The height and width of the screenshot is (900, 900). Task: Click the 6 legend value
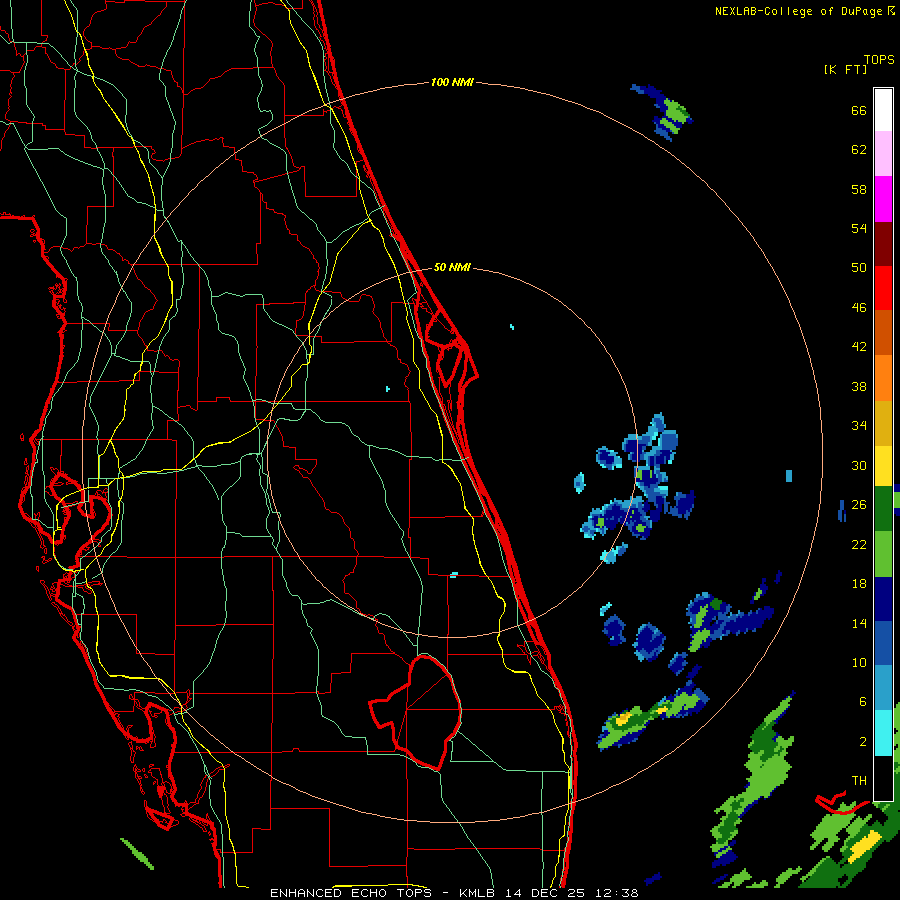coord(862,702)
